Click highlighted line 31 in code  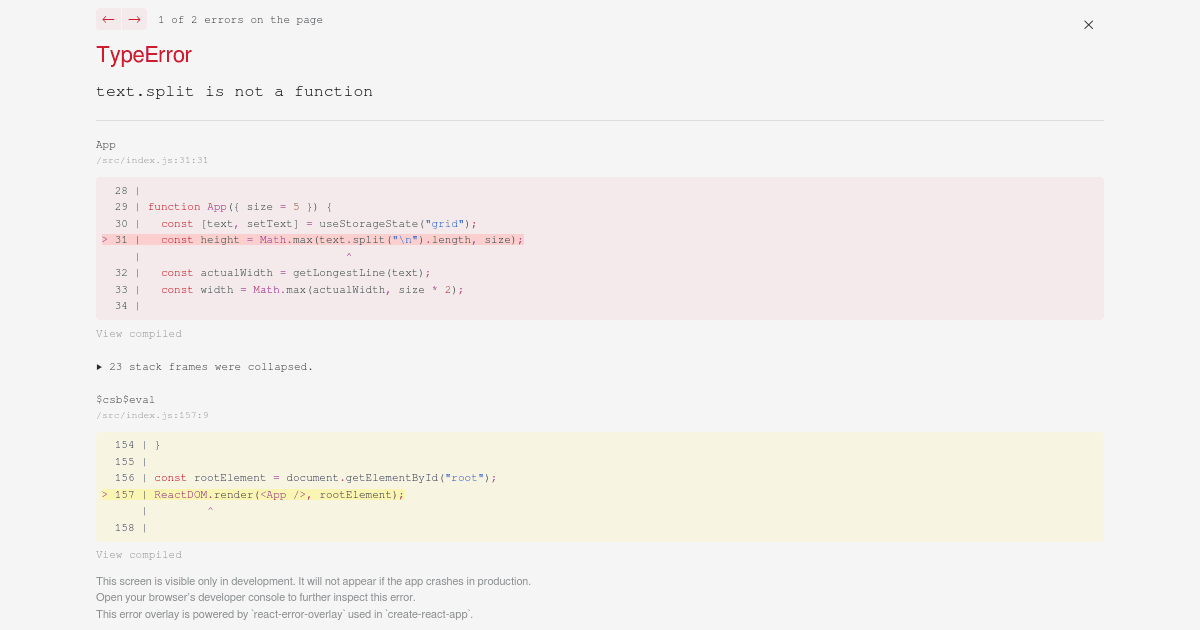click(313, 240)
